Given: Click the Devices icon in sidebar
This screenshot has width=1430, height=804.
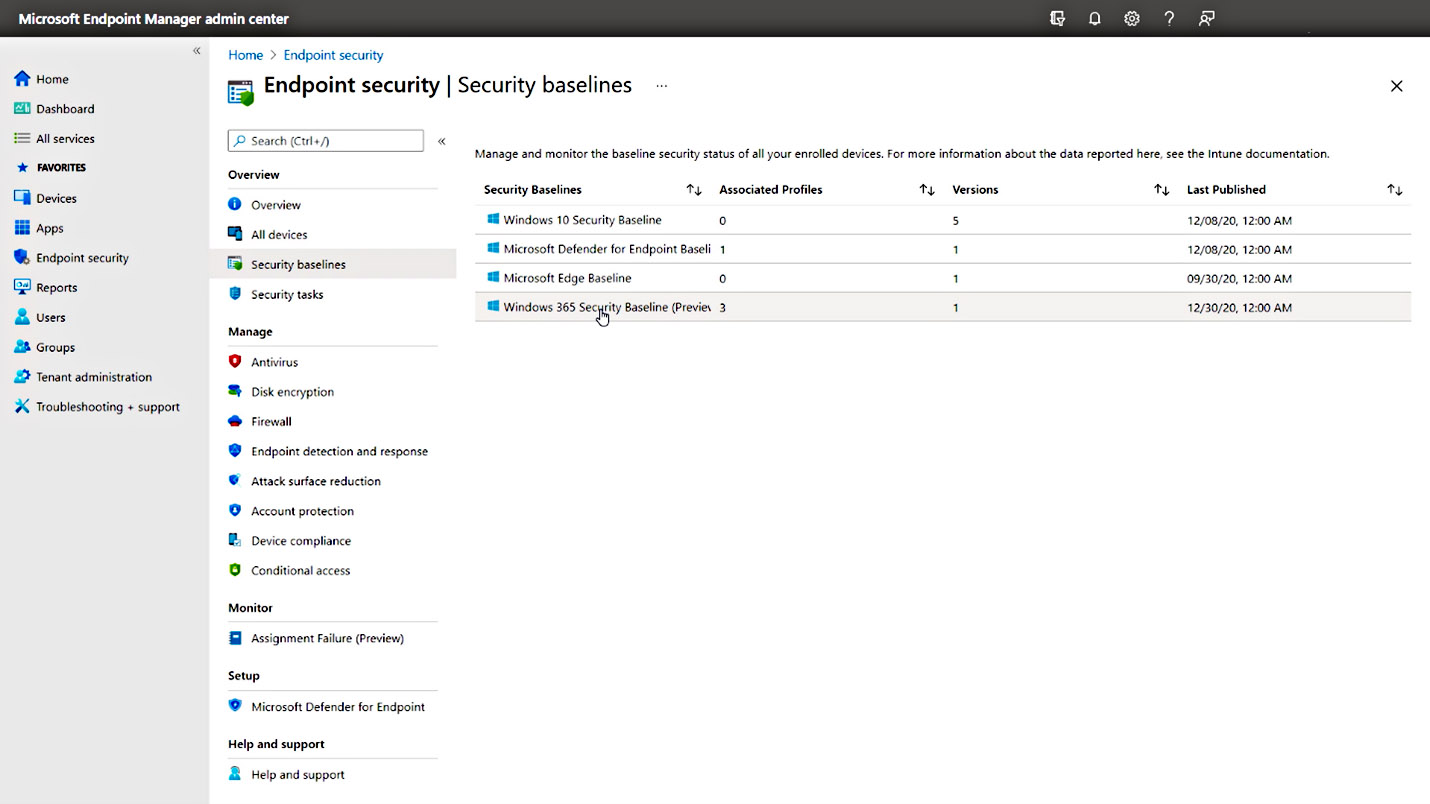Looking at the screenshot, I should [x=22, y=198].
